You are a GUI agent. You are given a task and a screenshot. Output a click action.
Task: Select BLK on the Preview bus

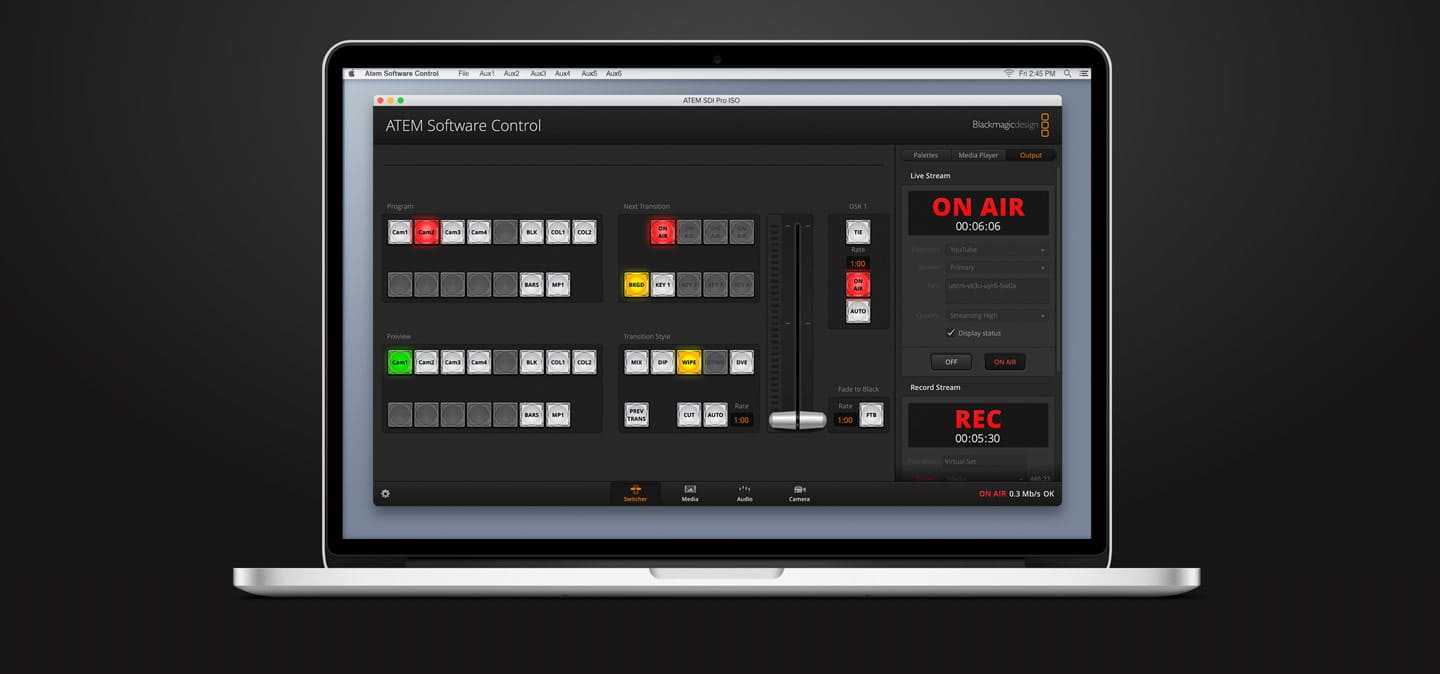point(532,362)
